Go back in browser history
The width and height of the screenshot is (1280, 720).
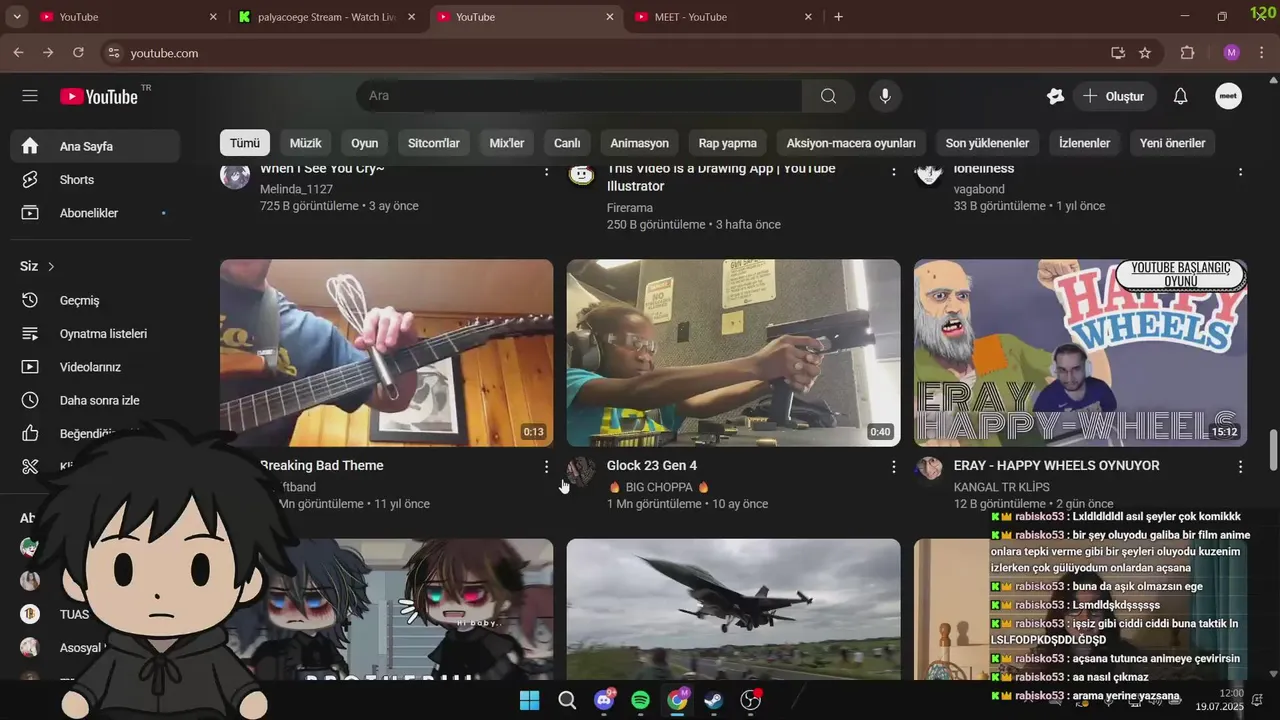[x=18, y=53]
